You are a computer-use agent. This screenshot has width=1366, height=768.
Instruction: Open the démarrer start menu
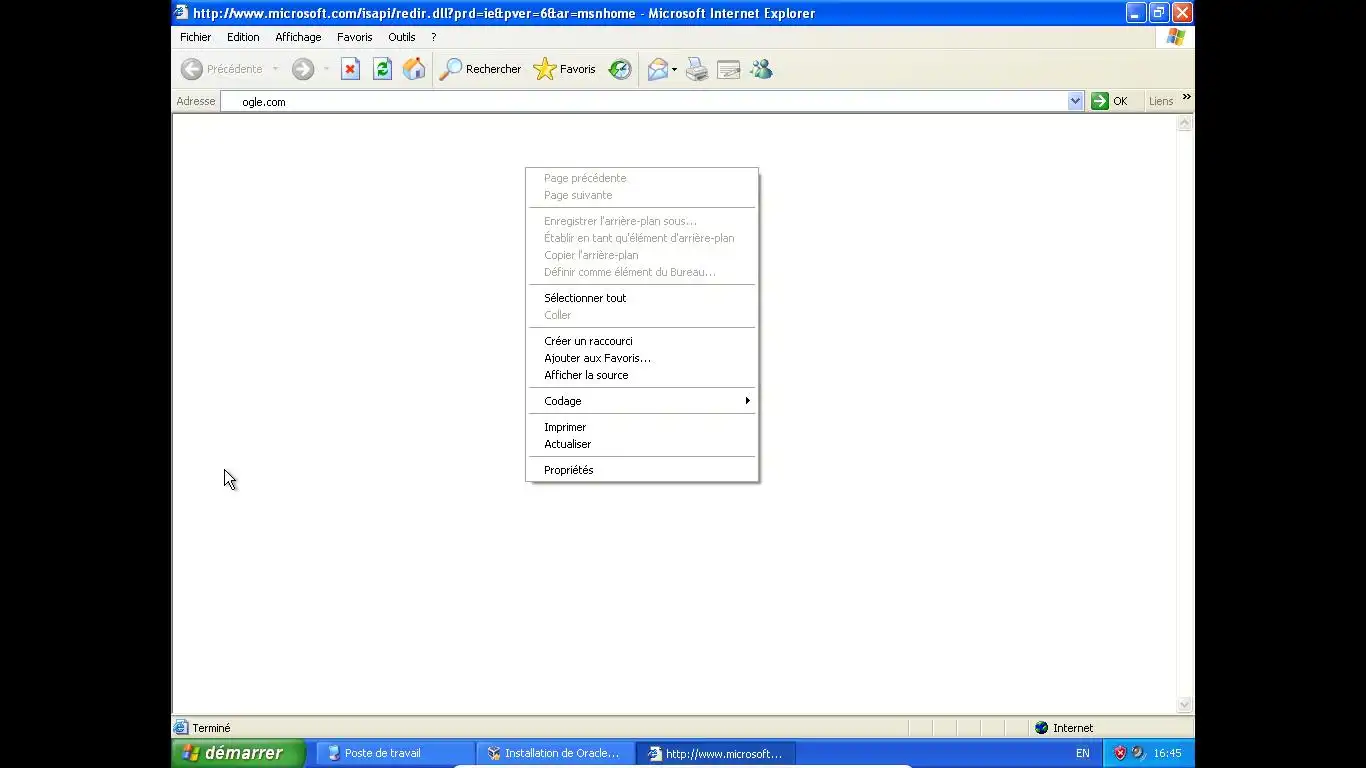238,753
